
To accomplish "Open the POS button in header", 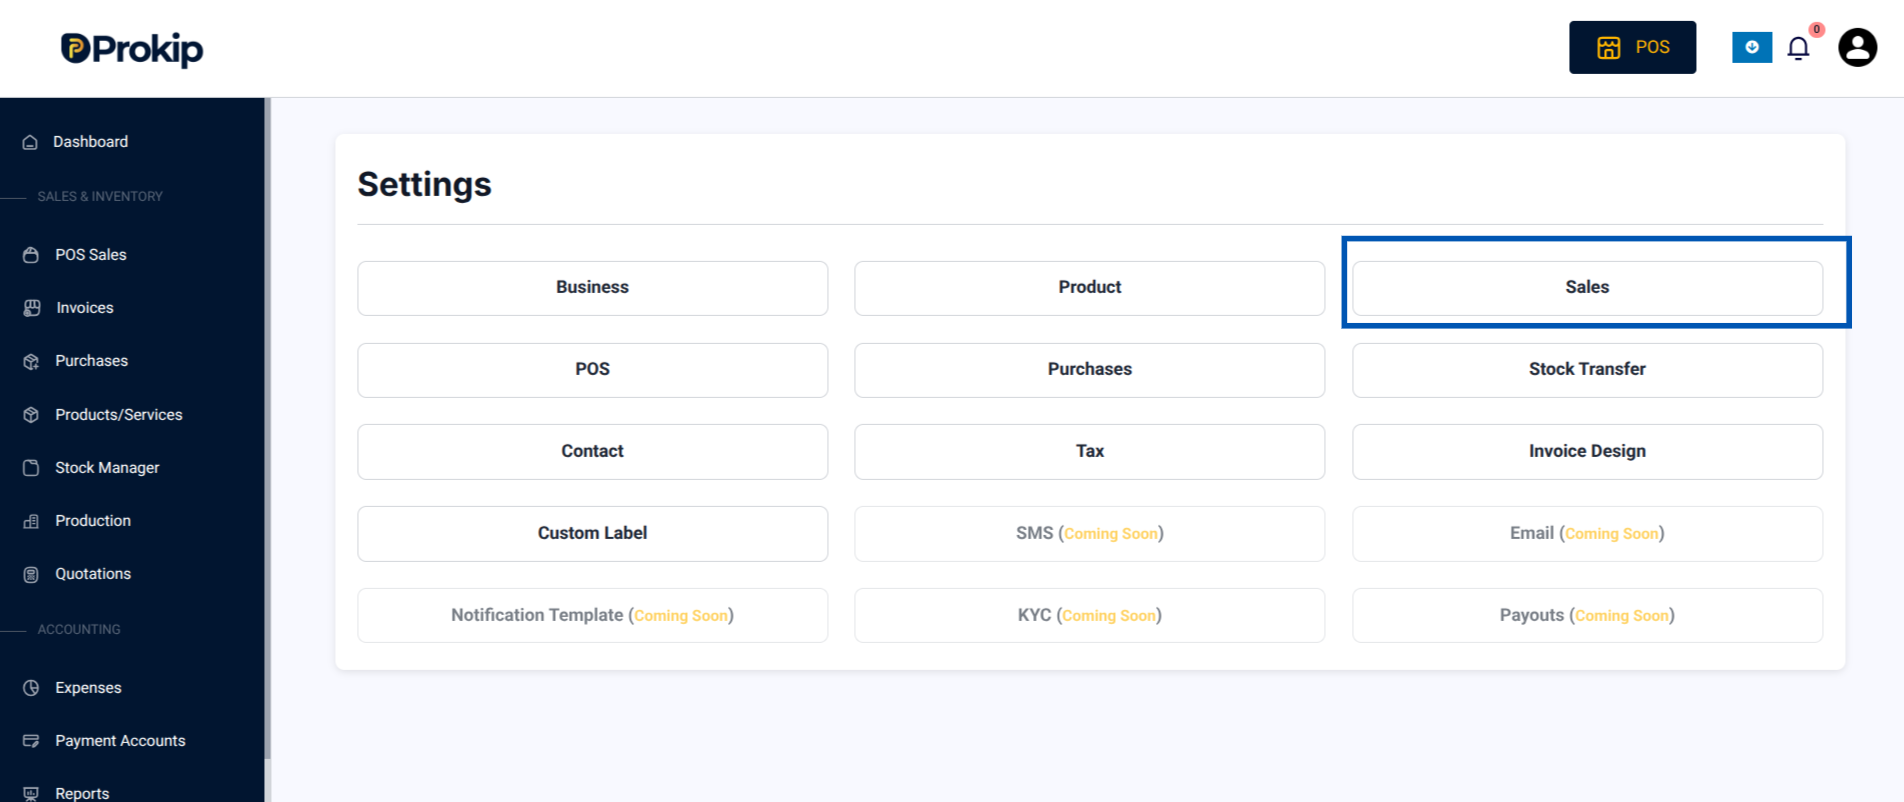I will click(1632, 47).
